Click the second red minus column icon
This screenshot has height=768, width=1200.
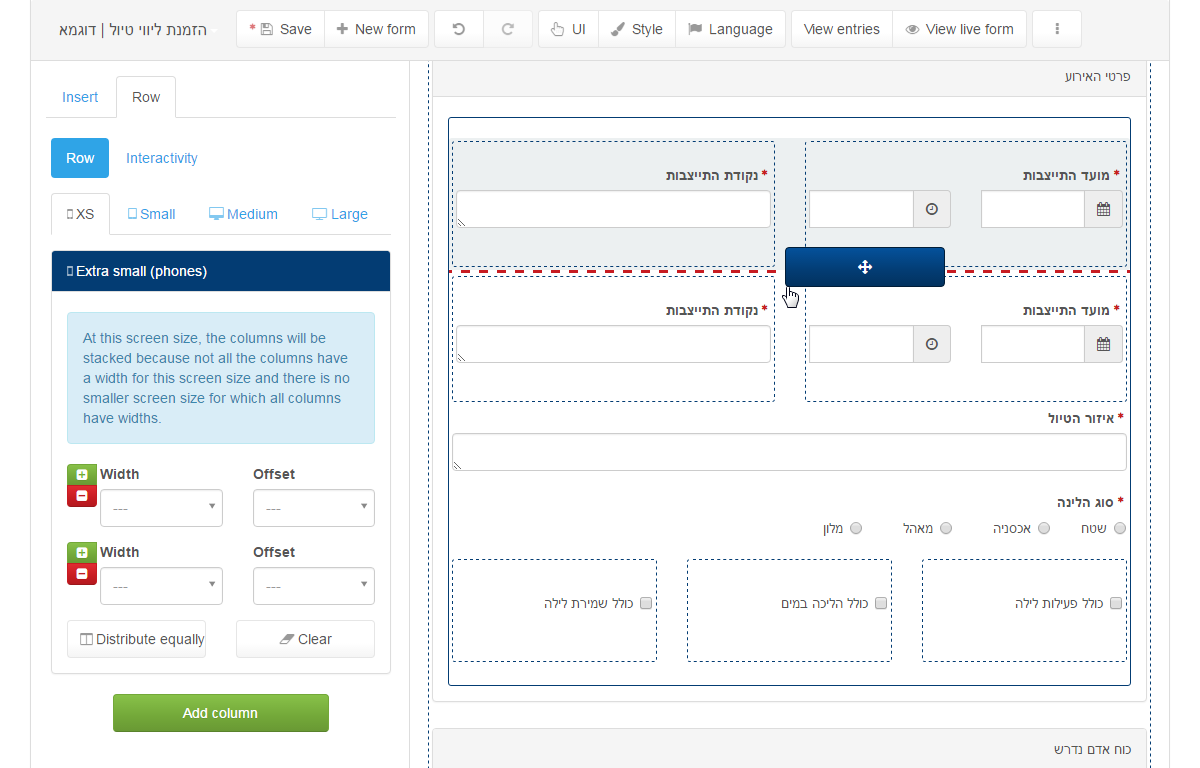[82, 574]
